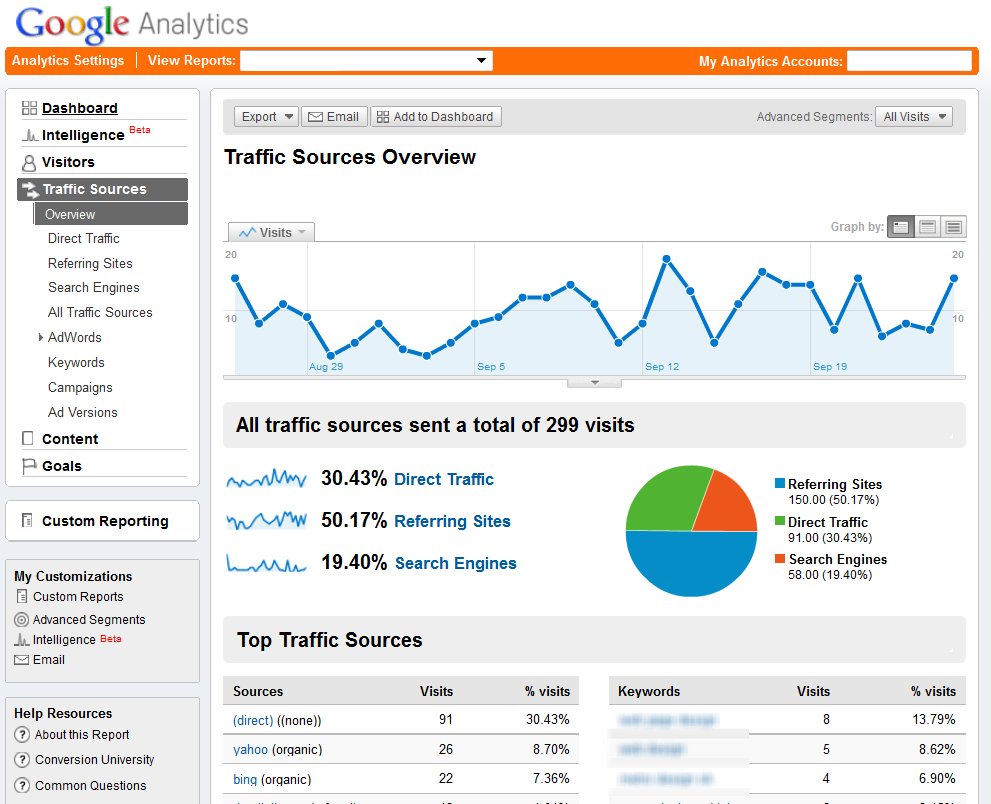
Task: Open the Export dropdown
Action: click(266, 117)
